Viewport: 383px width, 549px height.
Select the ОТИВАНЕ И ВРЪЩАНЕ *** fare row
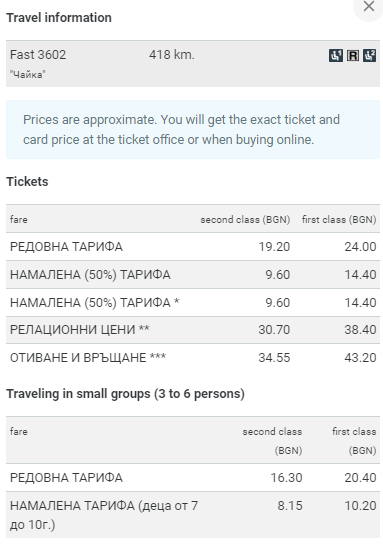coord(193,357)
